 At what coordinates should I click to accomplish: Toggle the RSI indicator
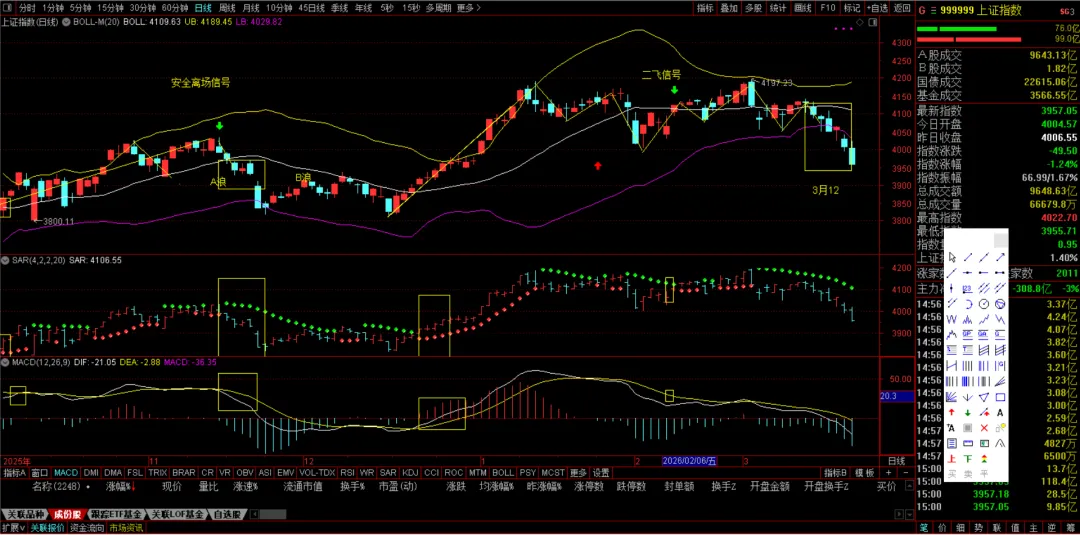(x=347, y=473)
